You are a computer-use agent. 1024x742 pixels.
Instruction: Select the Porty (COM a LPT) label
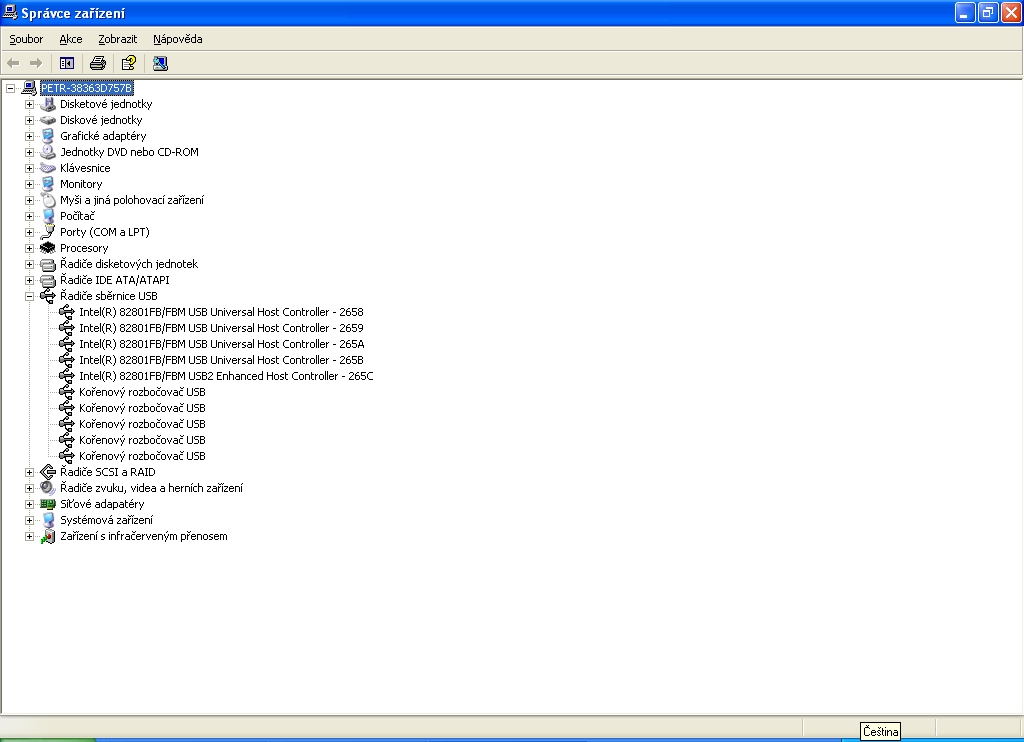[x=104, y=232]
